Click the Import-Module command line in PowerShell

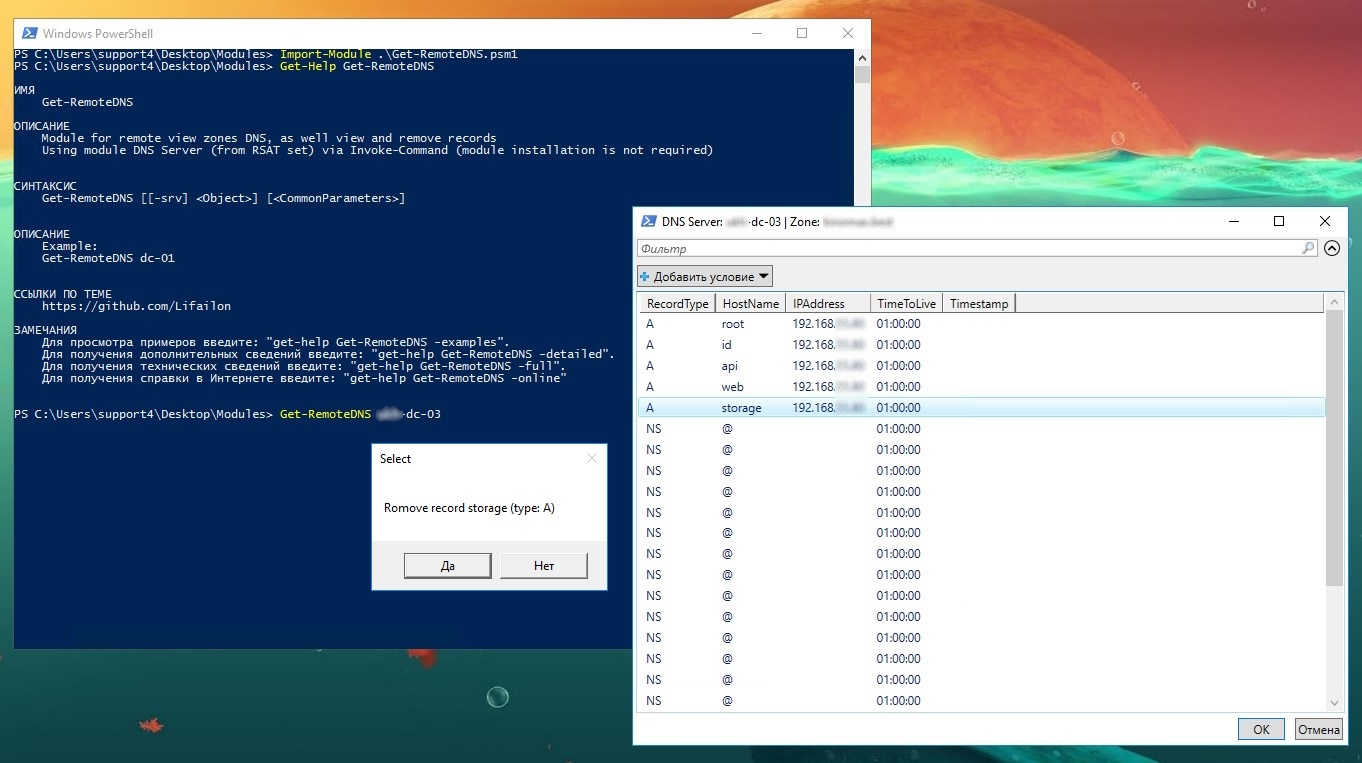pos(399,54)
